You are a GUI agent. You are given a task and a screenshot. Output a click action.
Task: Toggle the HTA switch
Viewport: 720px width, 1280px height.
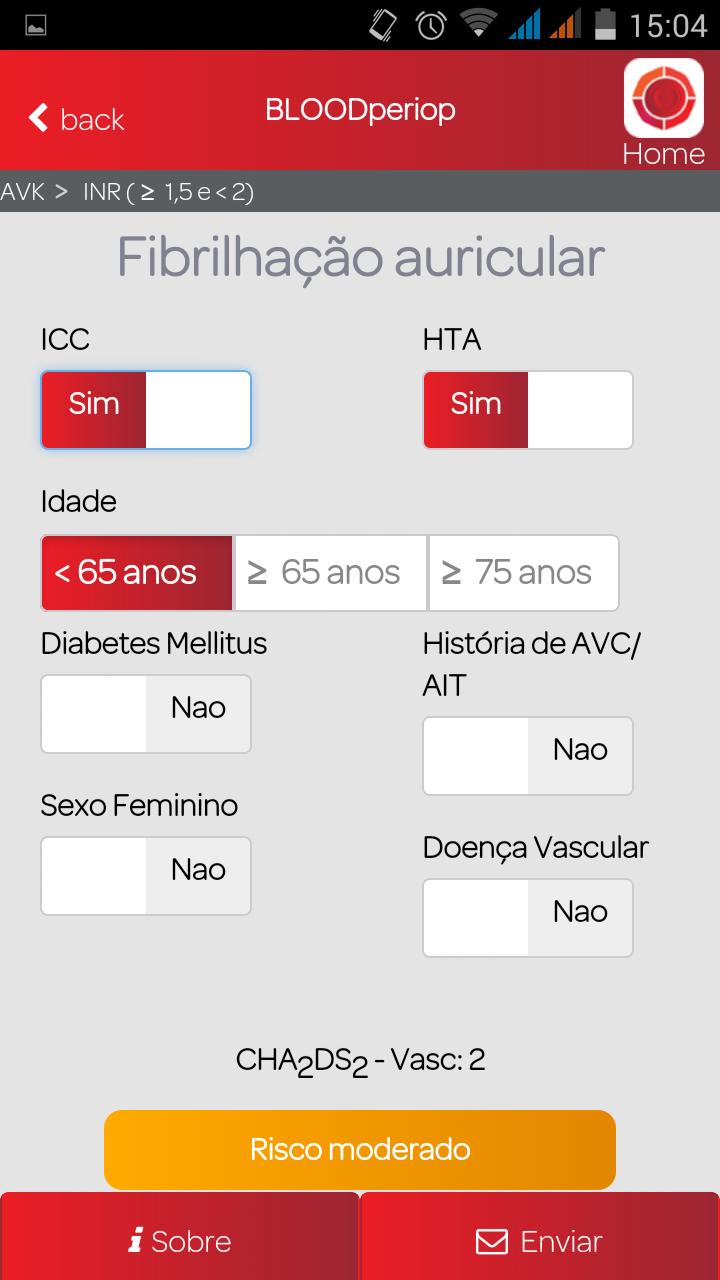[x=528, y=410]
